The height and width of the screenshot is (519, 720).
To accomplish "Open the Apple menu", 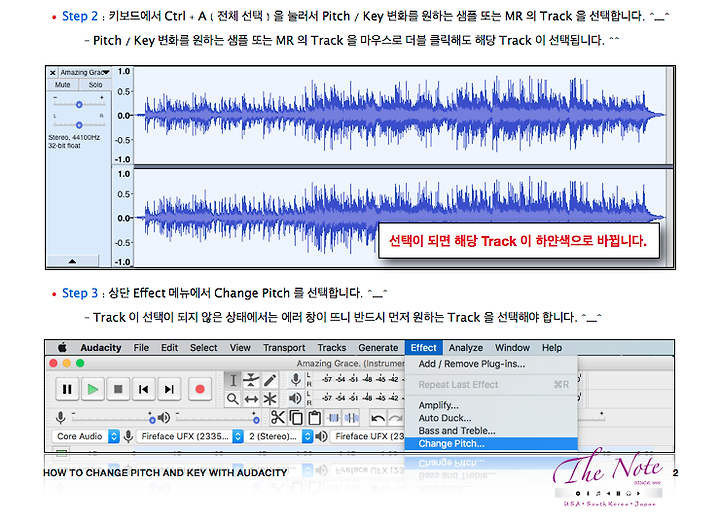I will click(62, 348).
